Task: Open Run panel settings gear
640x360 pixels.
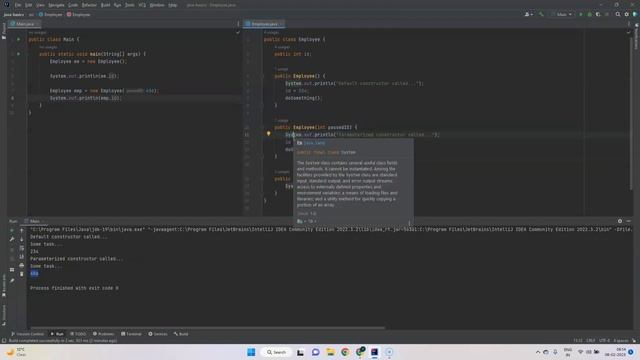Action: 620,221
